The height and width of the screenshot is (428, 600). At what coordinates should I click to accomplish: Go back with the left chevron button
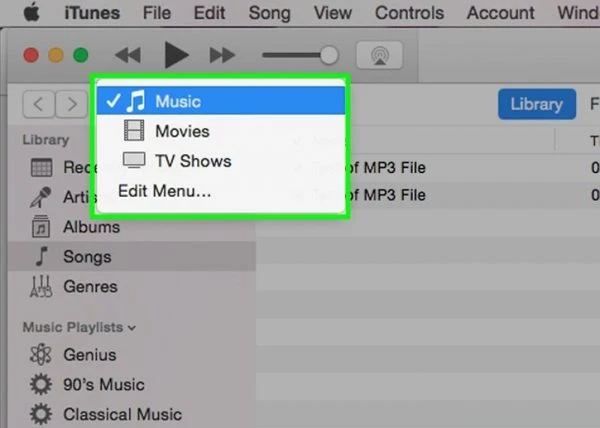(x=39, y=104)
